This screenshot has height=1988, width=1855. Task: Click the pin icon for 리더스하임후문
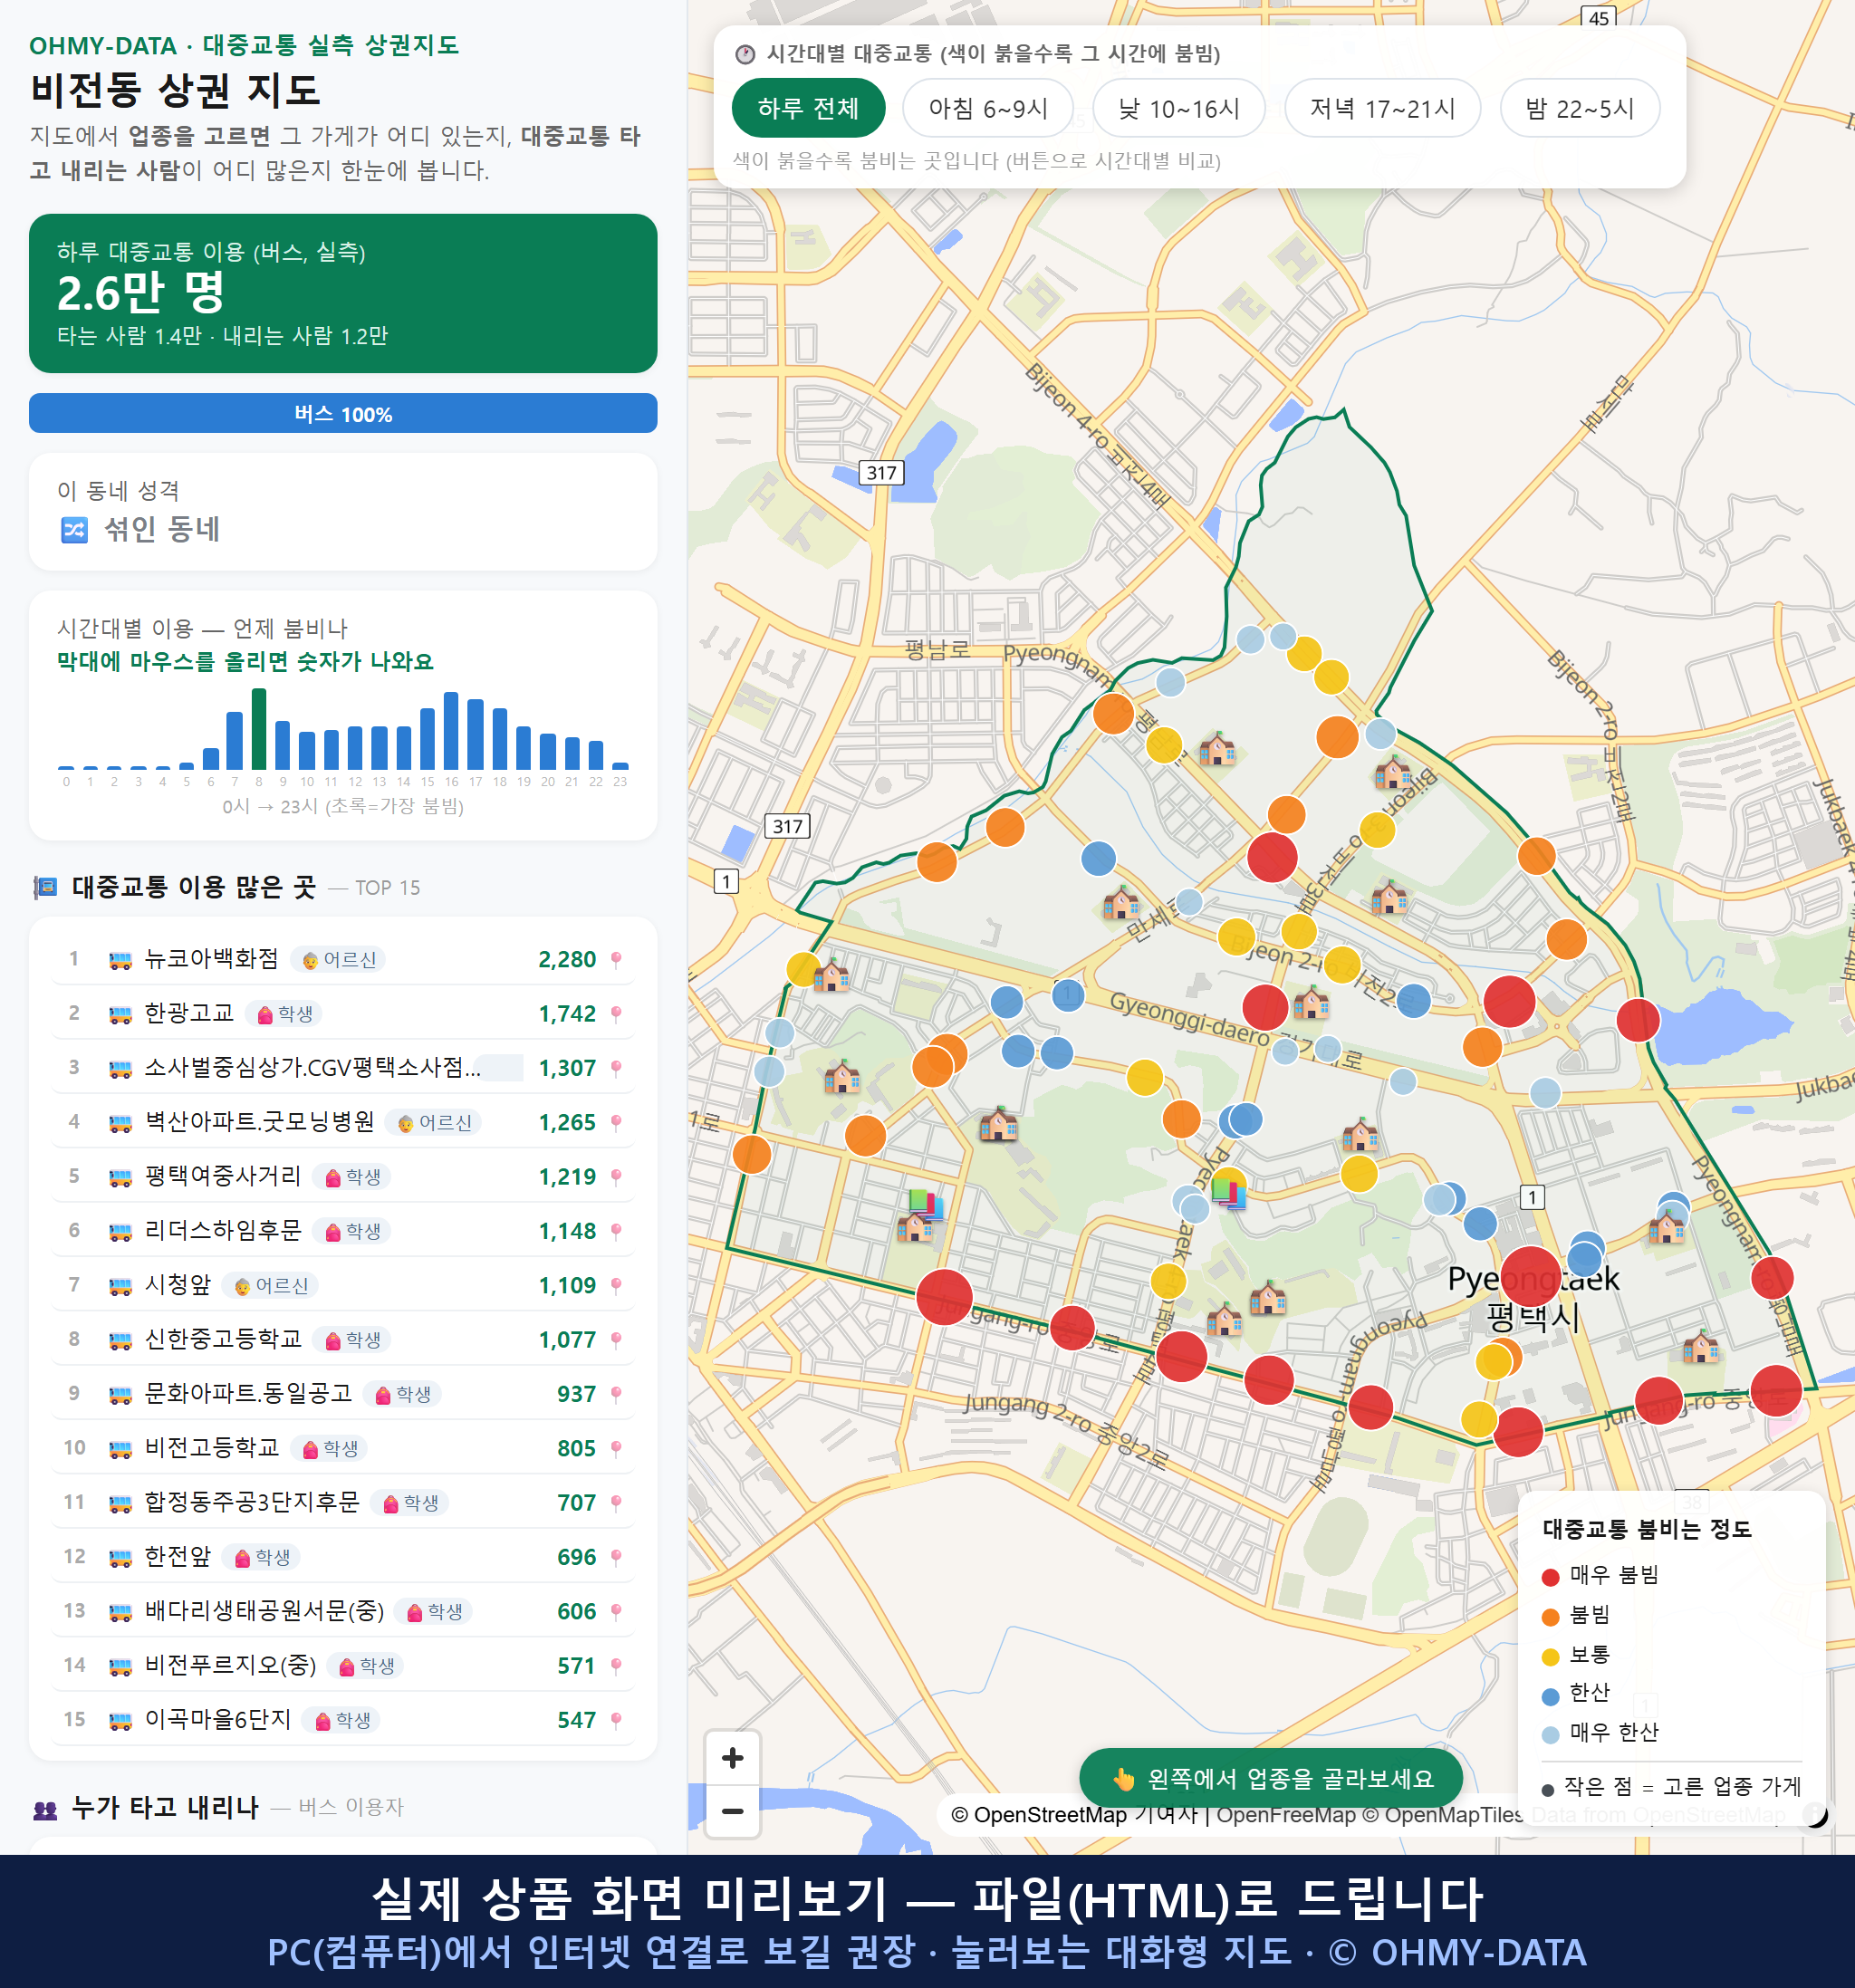point(616,1231)
